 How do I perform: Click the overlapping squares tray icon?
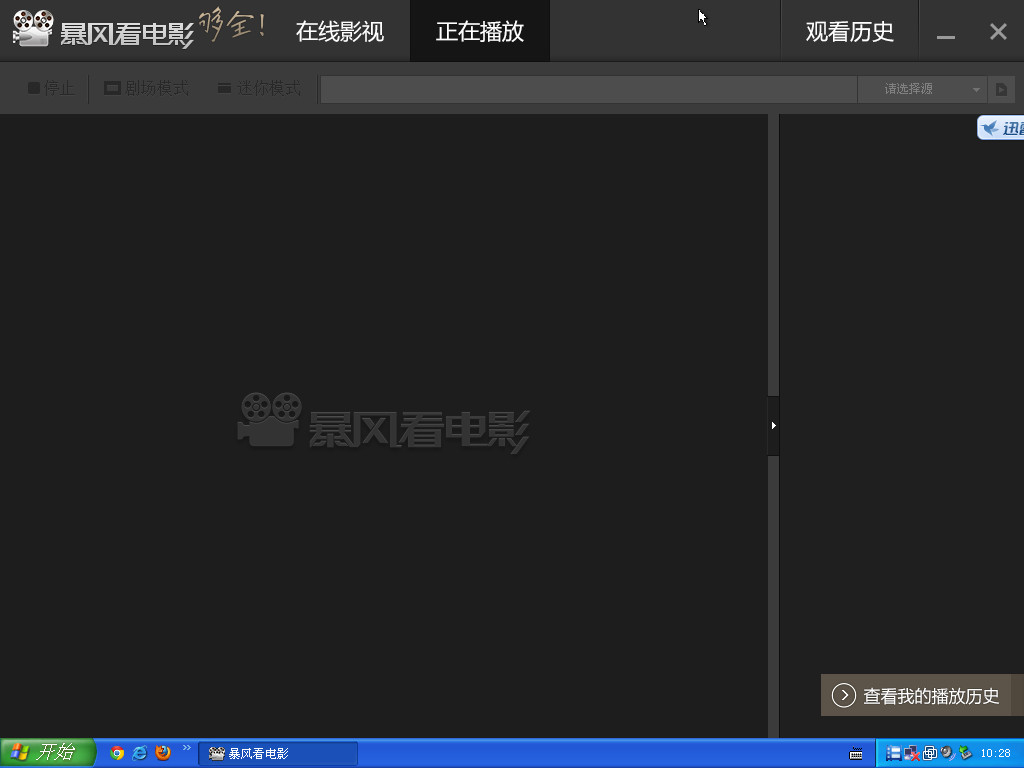(x=929, y=754)
